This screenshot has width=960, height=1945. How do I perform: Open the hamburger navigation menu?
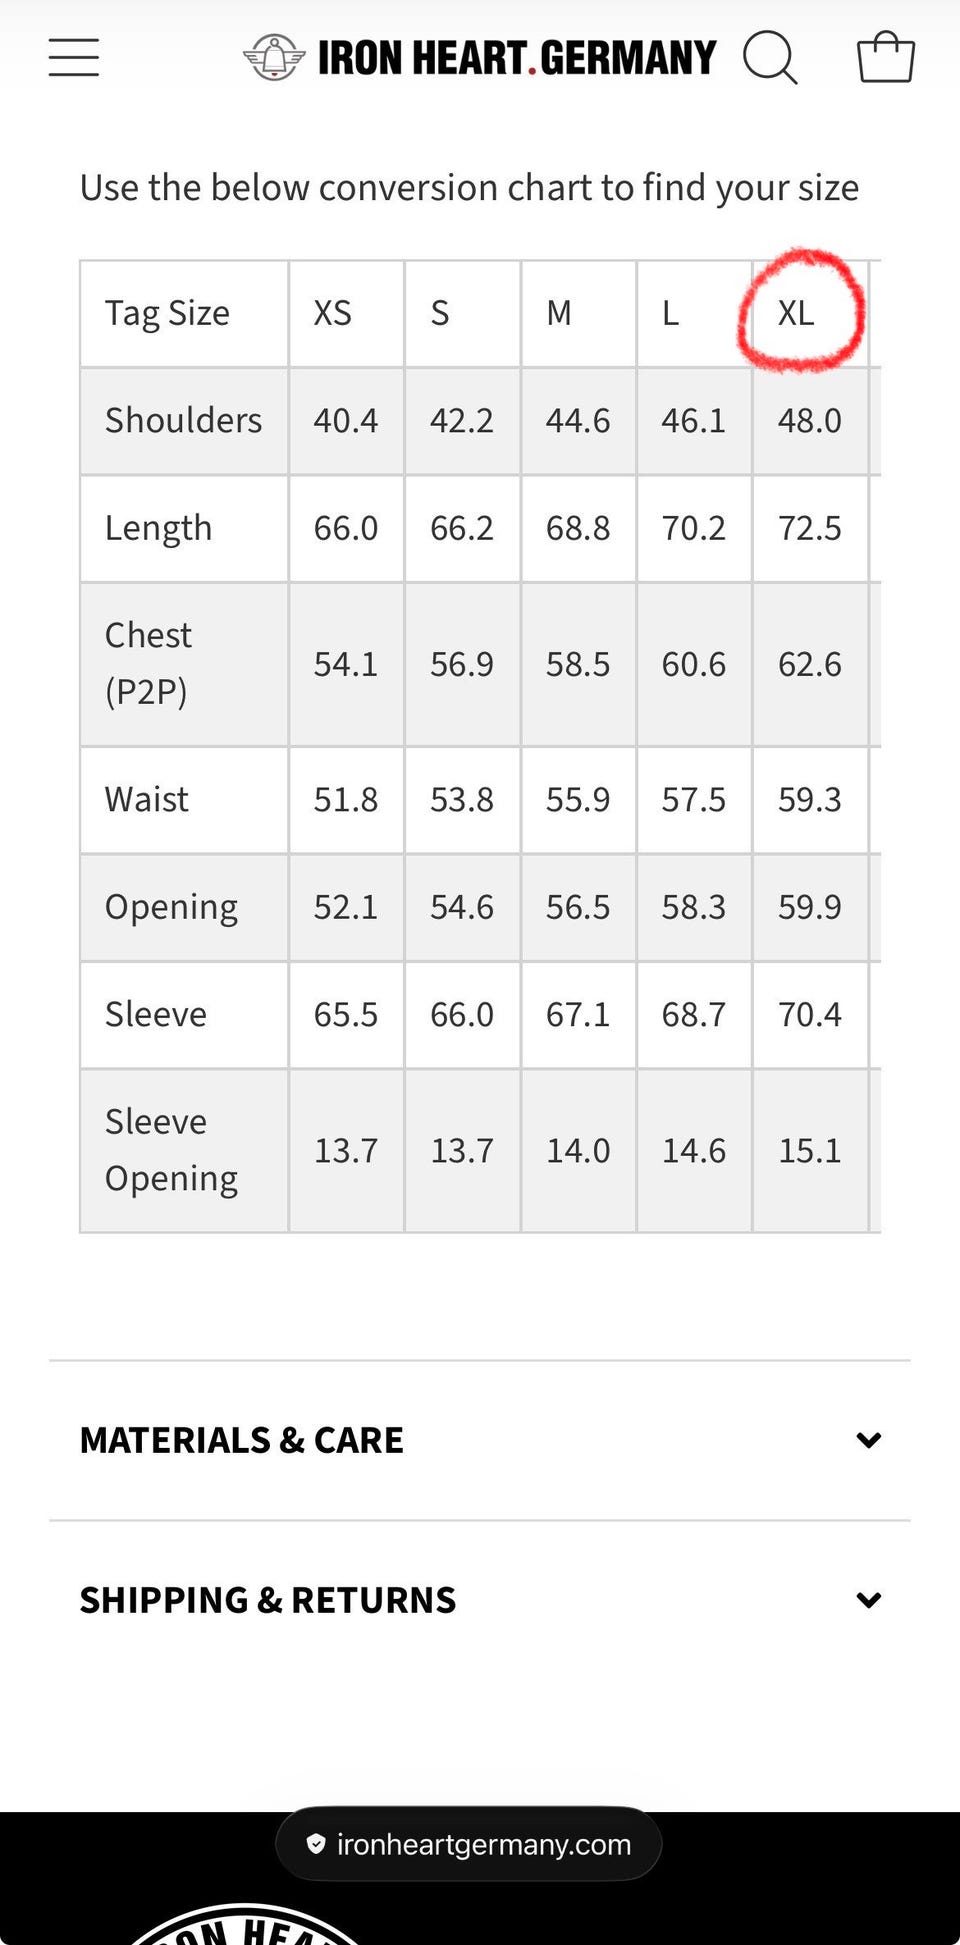pos(74,57)
